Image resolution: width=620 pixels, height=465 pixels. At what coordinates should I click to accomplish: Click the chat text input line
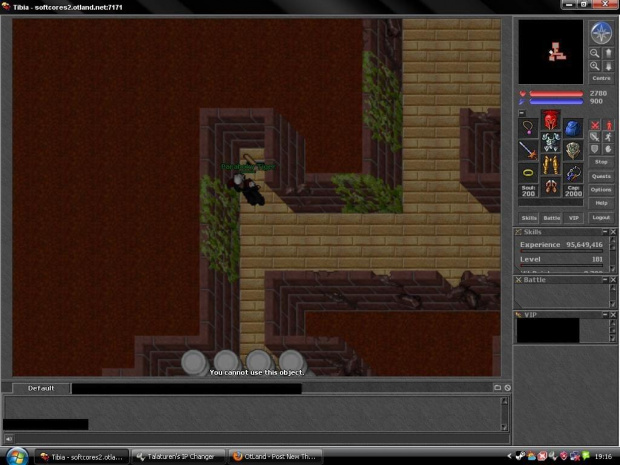262,439
